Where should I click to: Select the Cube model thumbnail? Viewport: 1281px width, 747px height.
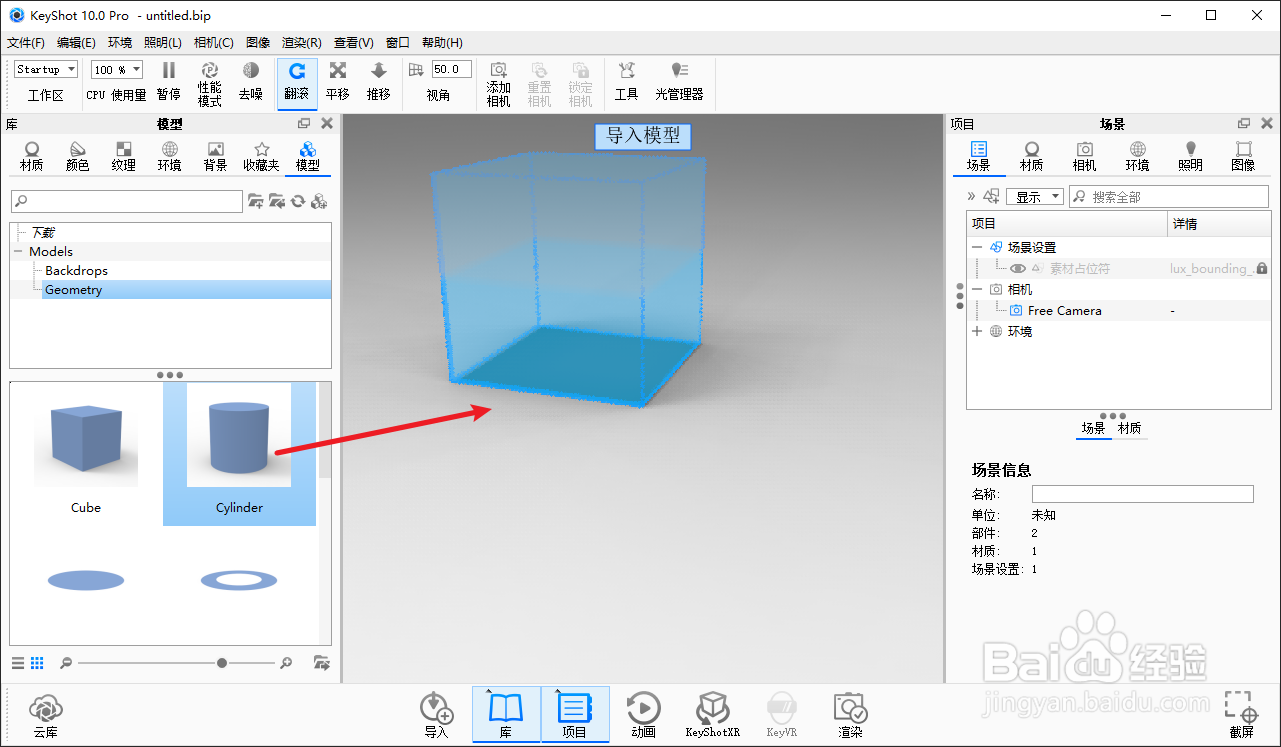click(x=86, y=454)
